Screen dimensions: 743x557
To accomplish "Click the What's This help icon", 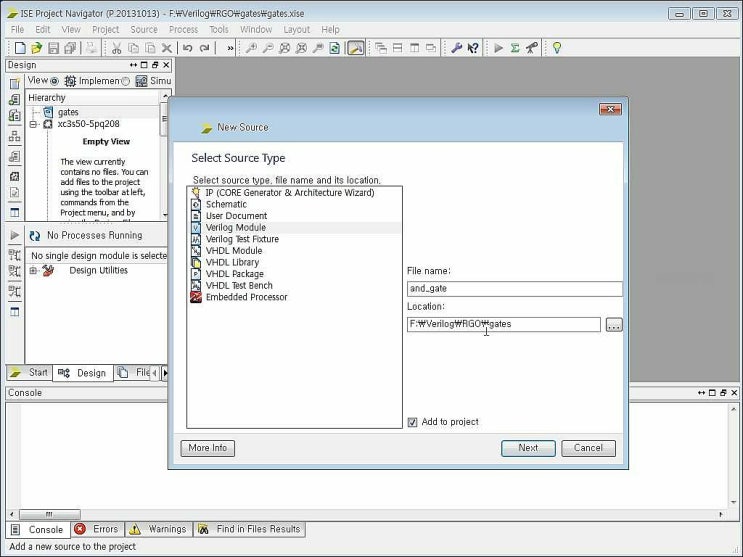I will [x=473, y=48].
